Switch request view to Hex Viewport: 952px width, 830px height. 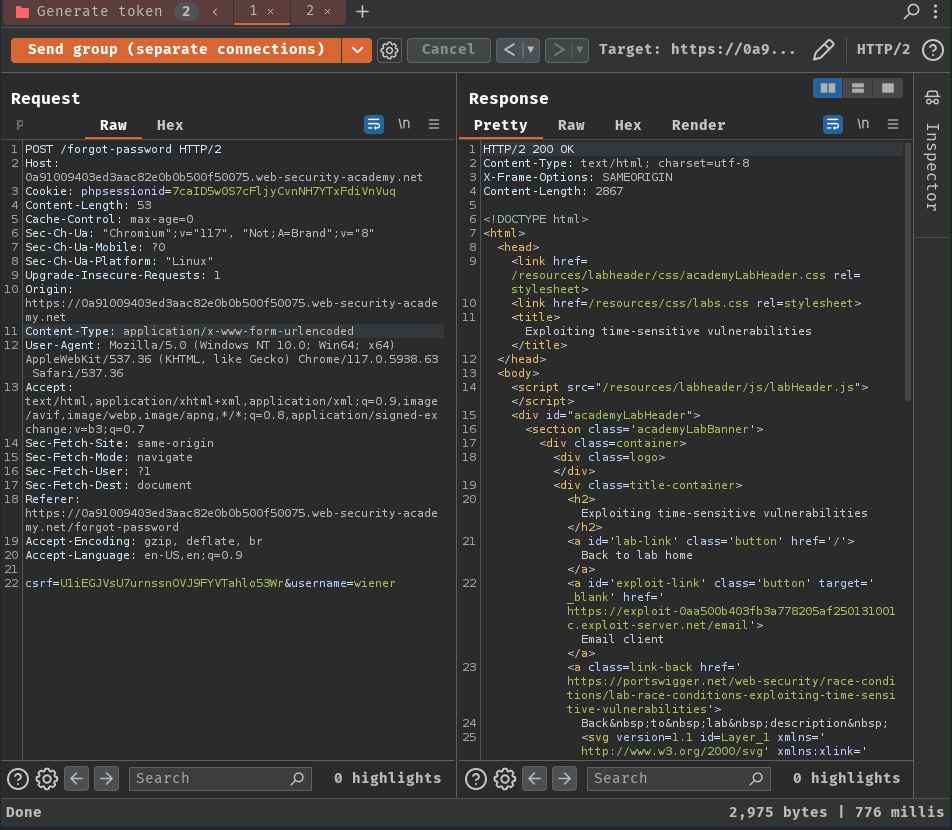[170, 125]
